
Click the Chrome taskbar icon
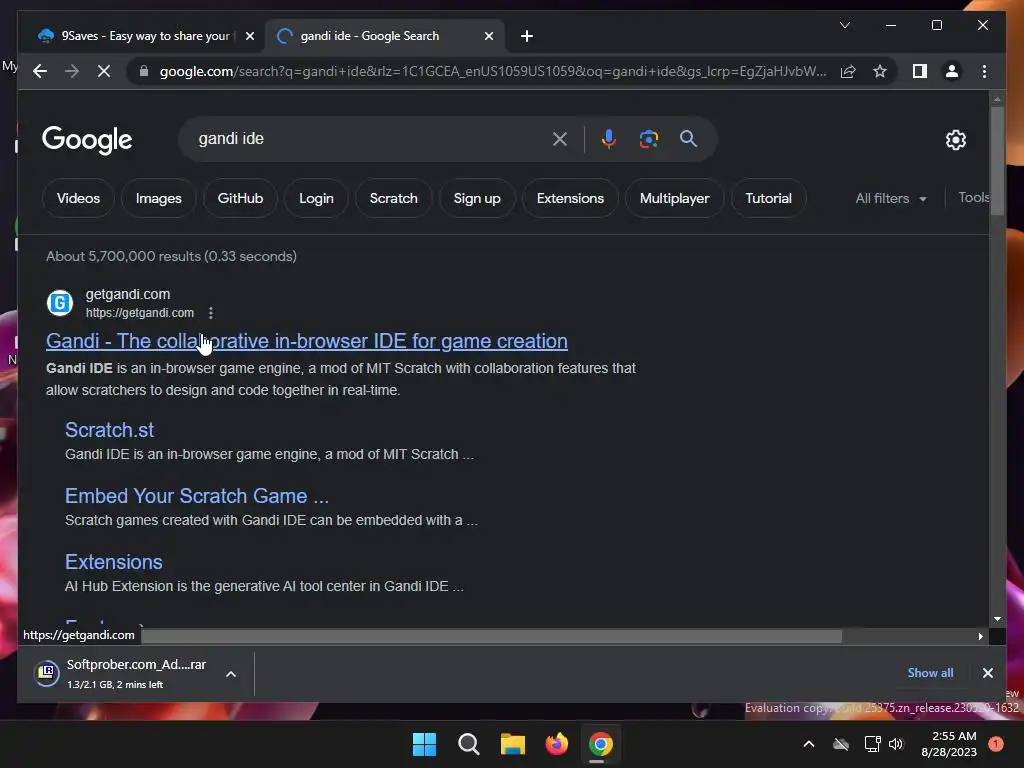(x=601, y=744)
